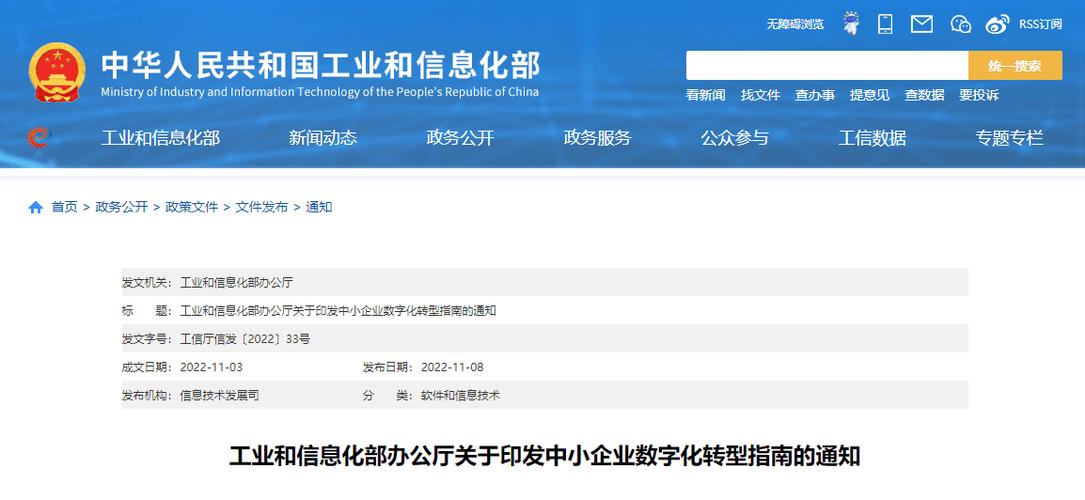This screenshot has width=1085, height=500.
Task: Focus the site search input field
Action: click(x=827, y=66)
